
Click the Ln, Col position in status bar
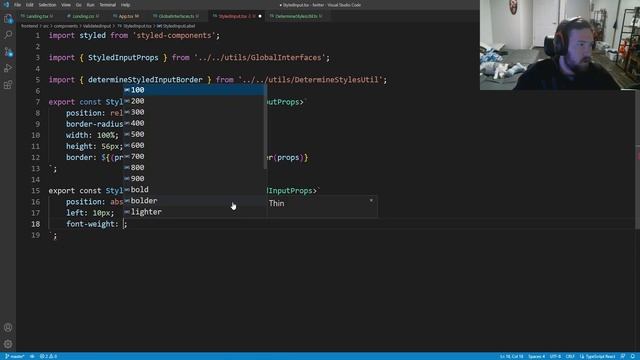pyautogui.click(x=511, y=356)
